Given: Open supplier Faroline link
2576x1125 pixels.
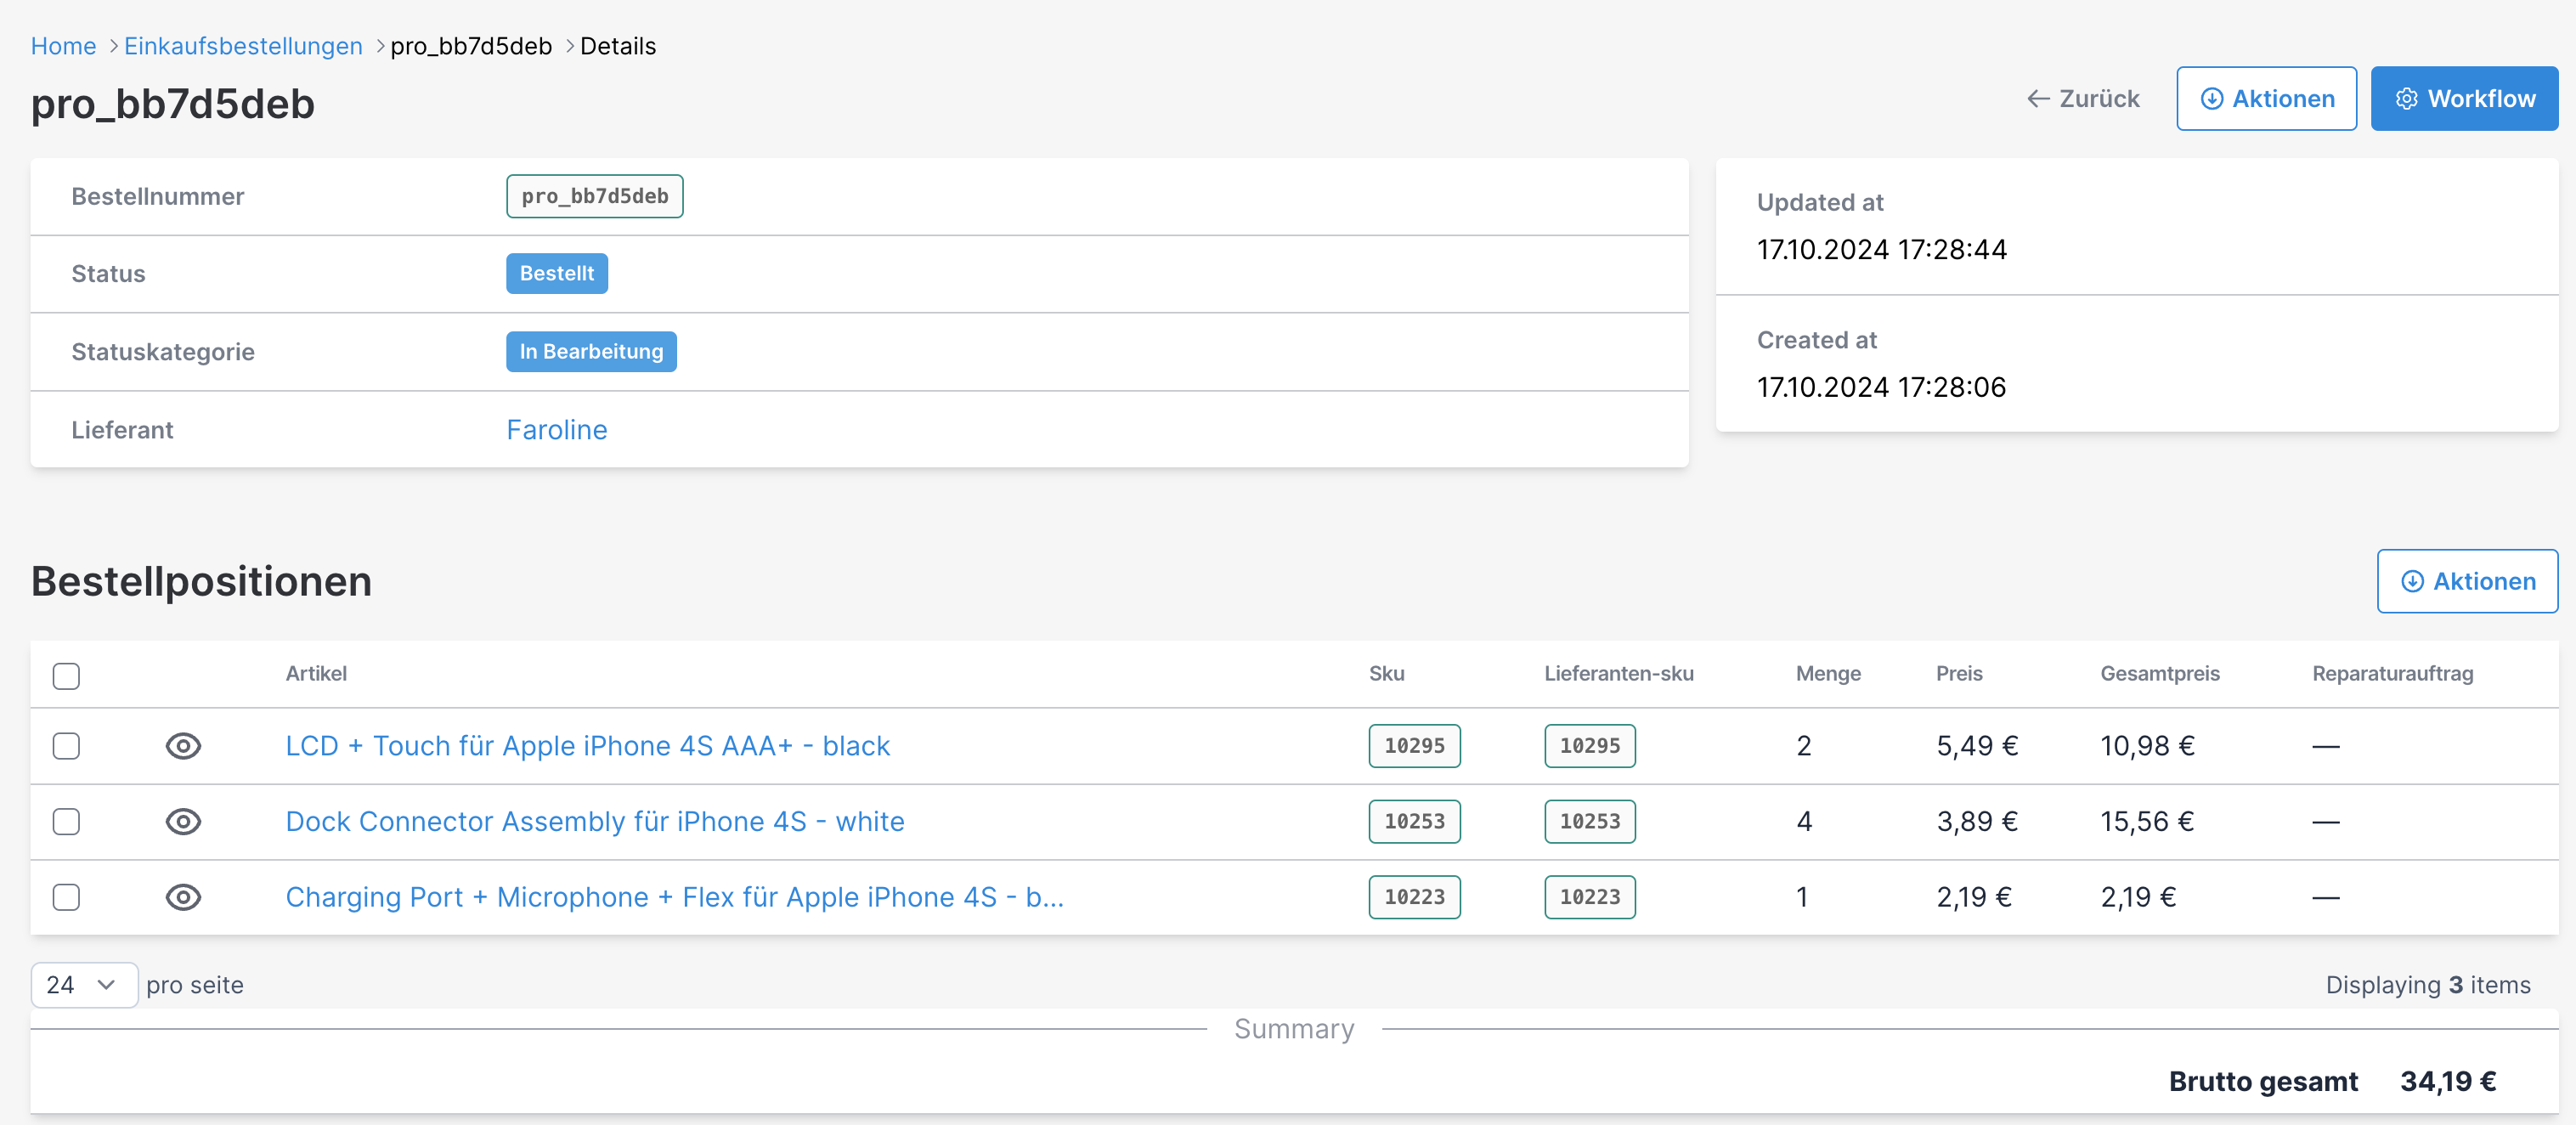Looking at the screenshot, I should (556, 430).
